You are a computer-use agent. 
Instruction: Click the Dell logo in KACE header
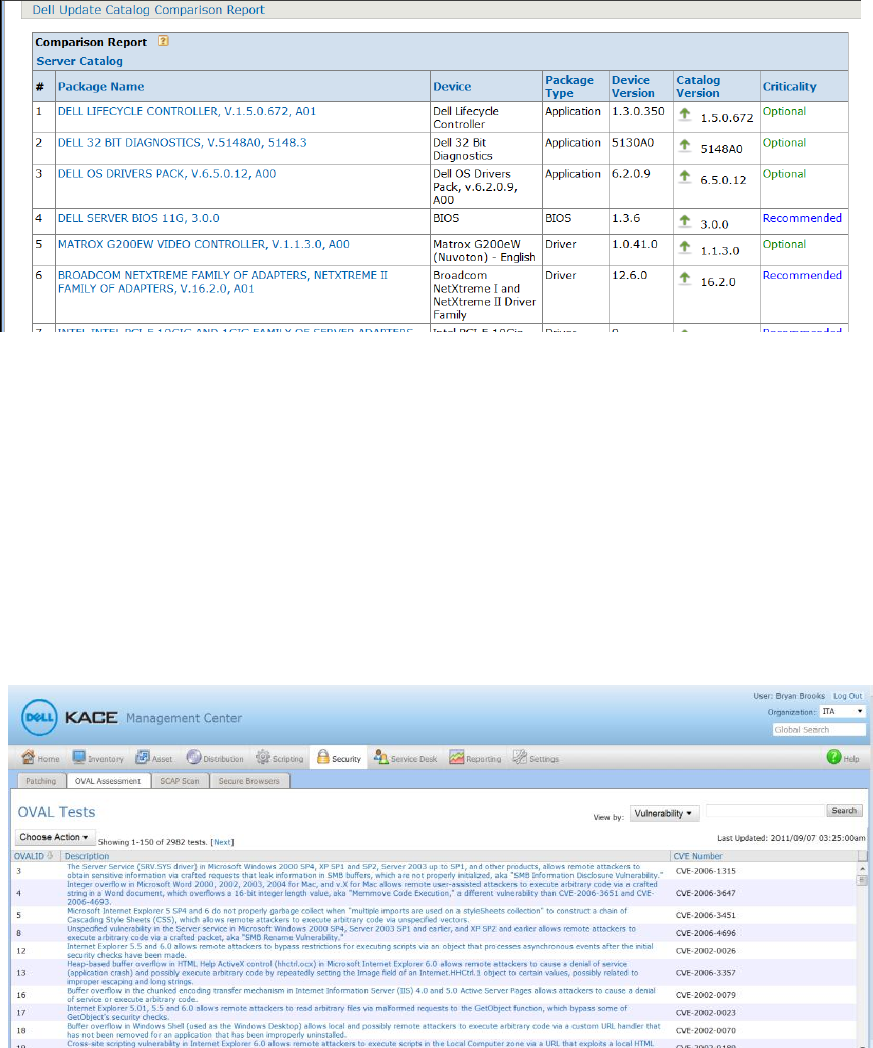point(39,717)
